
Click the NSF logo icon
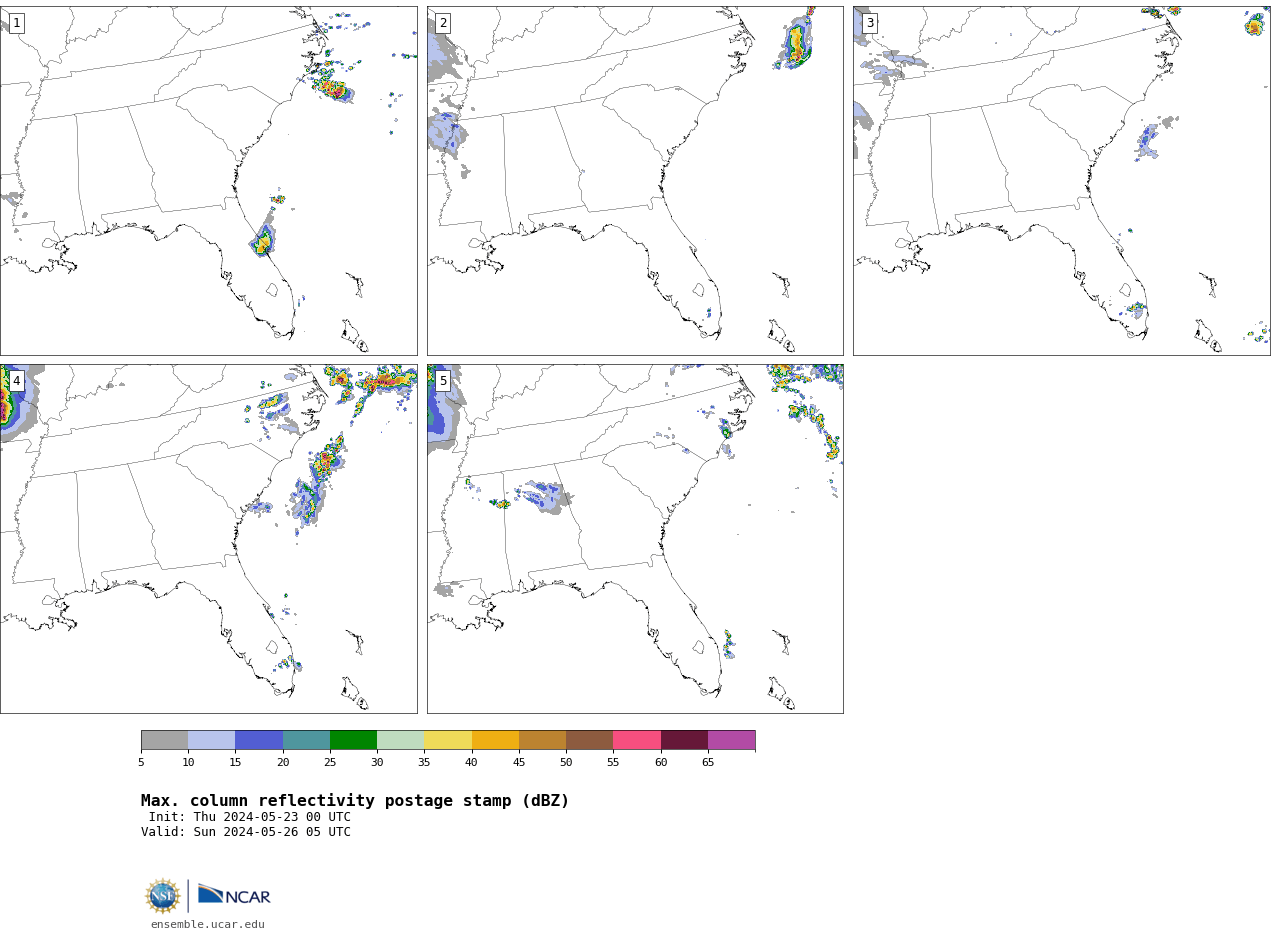click(163, 896)
